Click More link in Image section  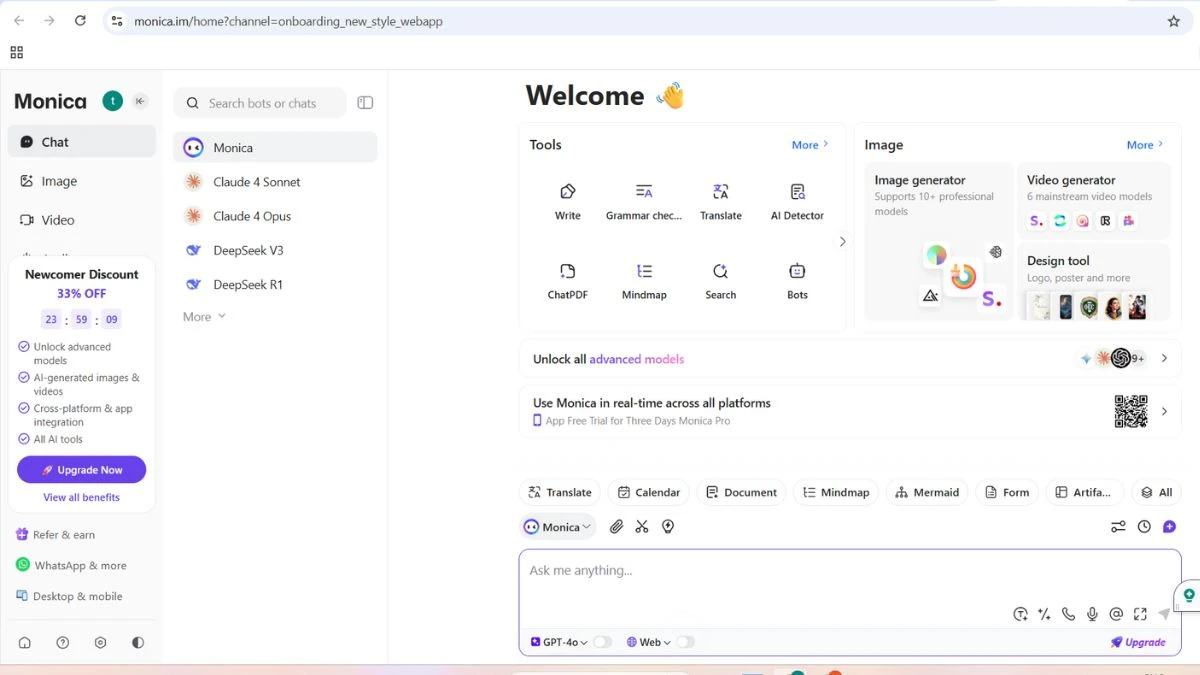pyautogui.click(x=1145, y=145)
